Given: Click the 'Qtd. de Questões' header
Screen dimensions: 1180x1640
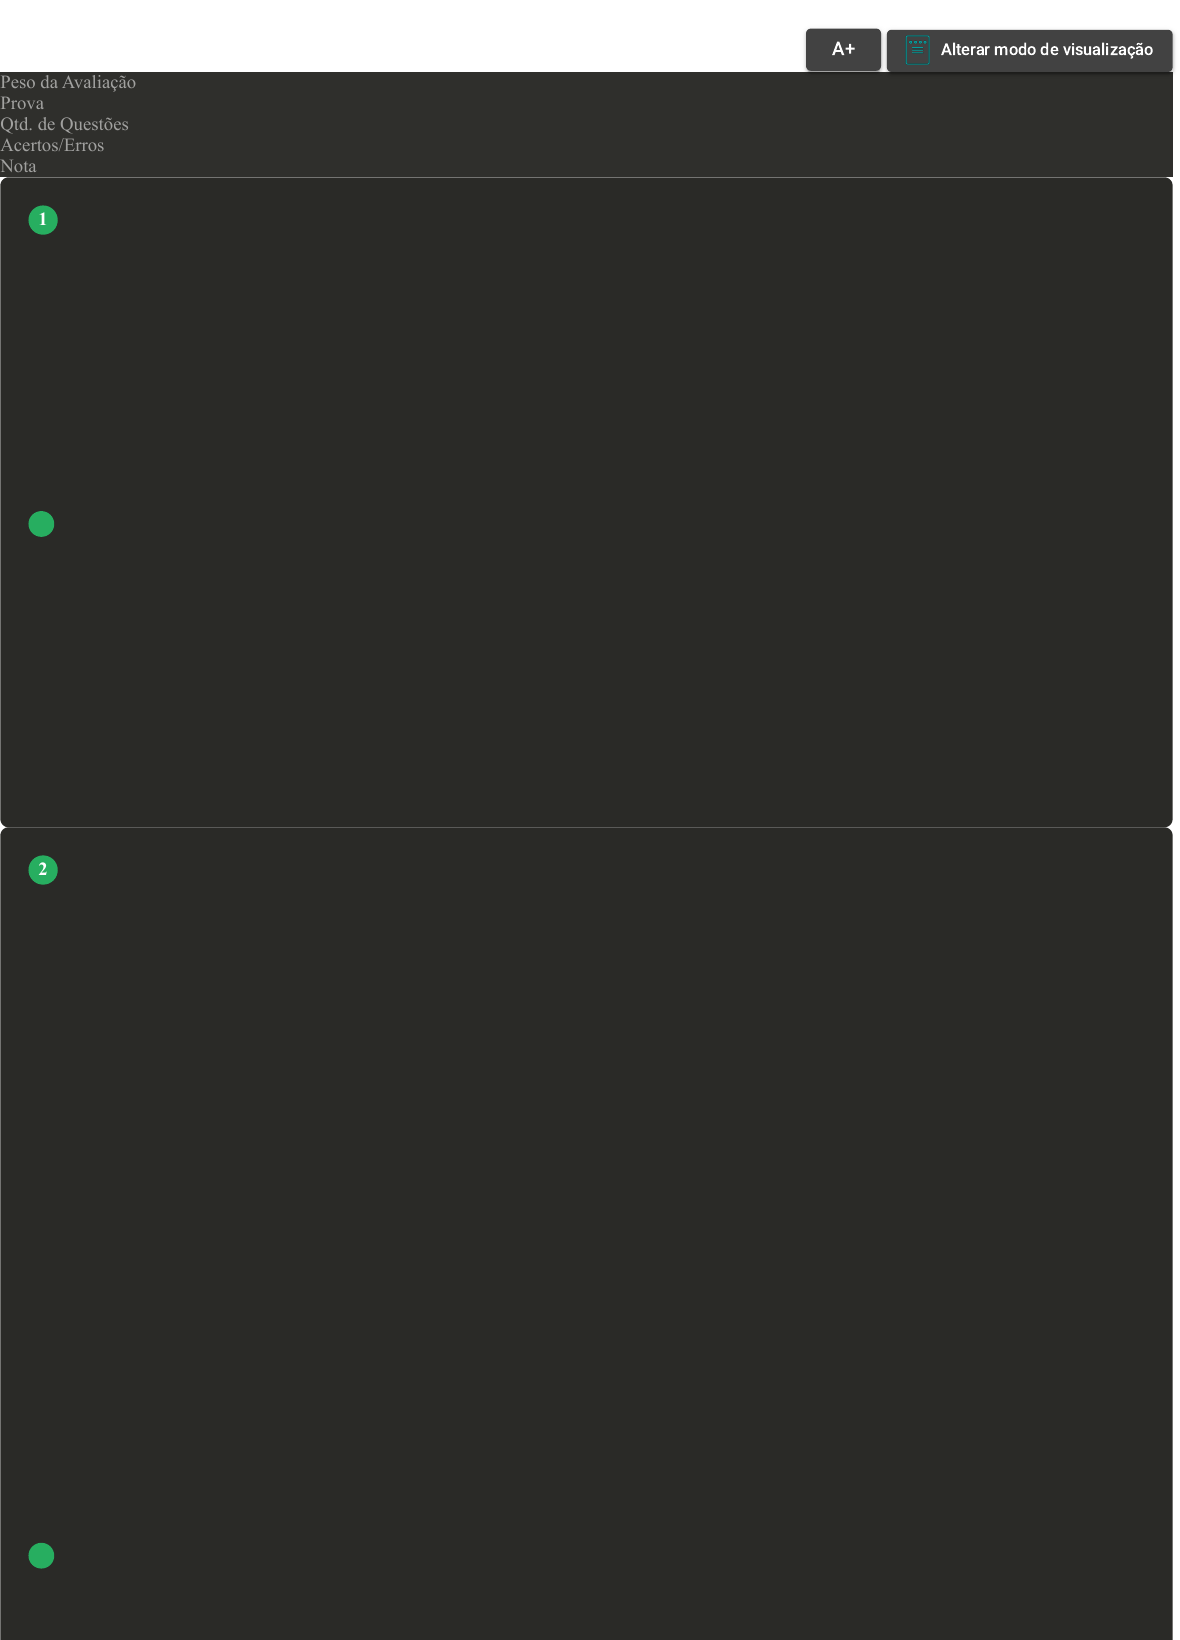Looking at the screenshot, I should [x=64, y=124].
